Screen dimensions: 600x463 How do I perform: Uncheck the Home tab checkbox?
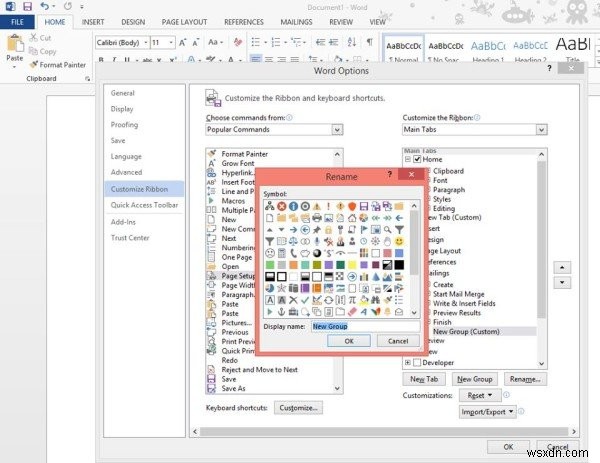[417, 159]
